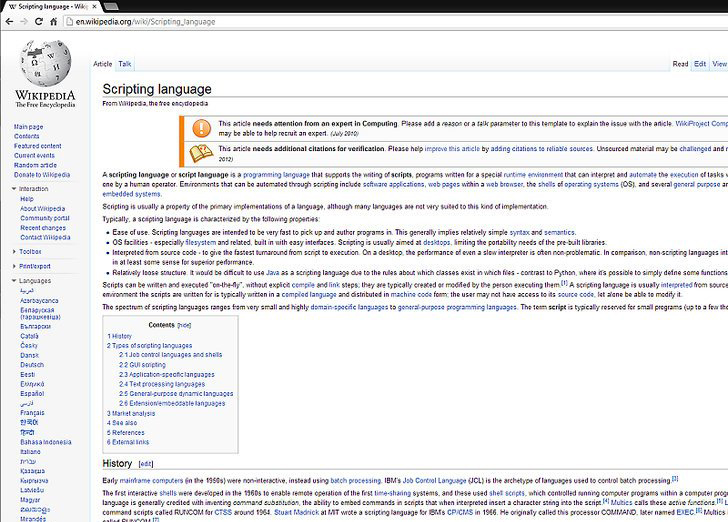
Task: Expand the Print/export sidebar section
Action: pos(14,266)
